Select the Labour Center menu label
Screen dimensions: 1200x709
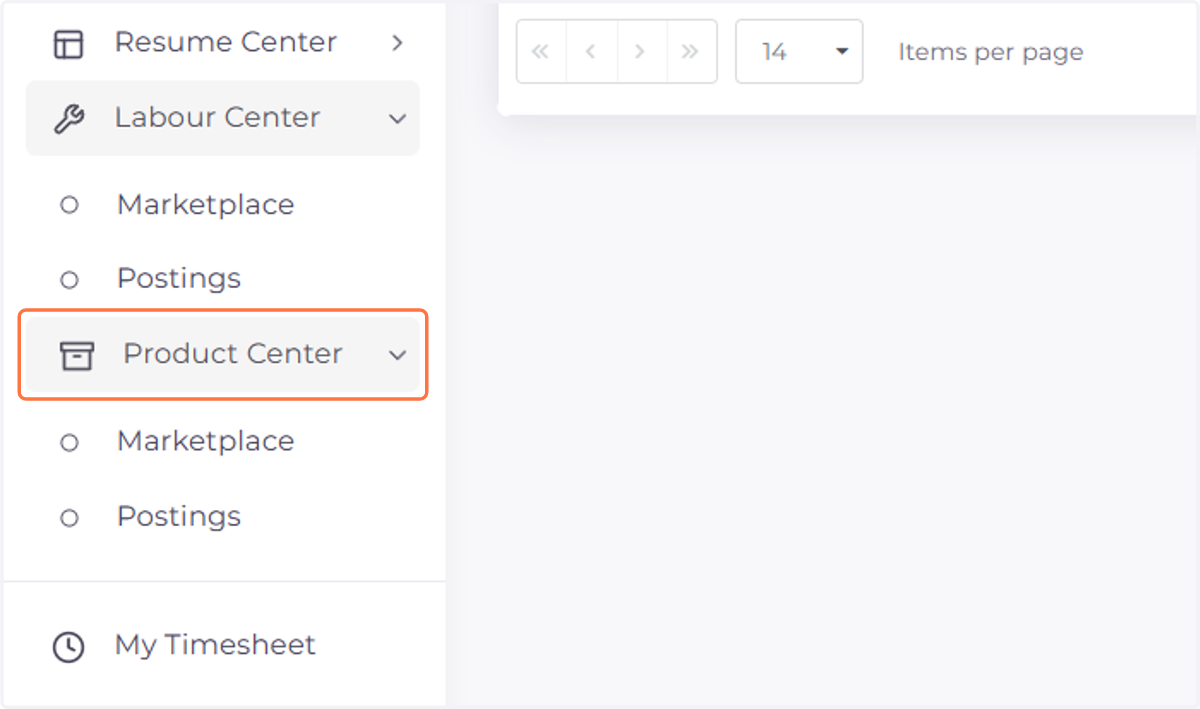[217, 117]
